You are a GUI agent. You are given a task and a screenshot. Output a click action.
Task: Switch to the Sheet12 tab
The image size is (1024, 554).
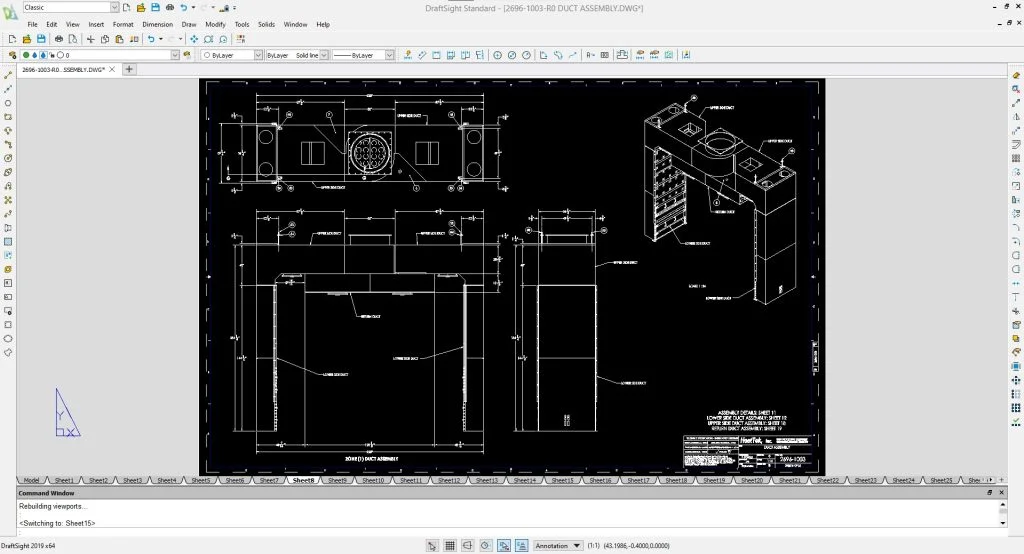pos(449,480)
